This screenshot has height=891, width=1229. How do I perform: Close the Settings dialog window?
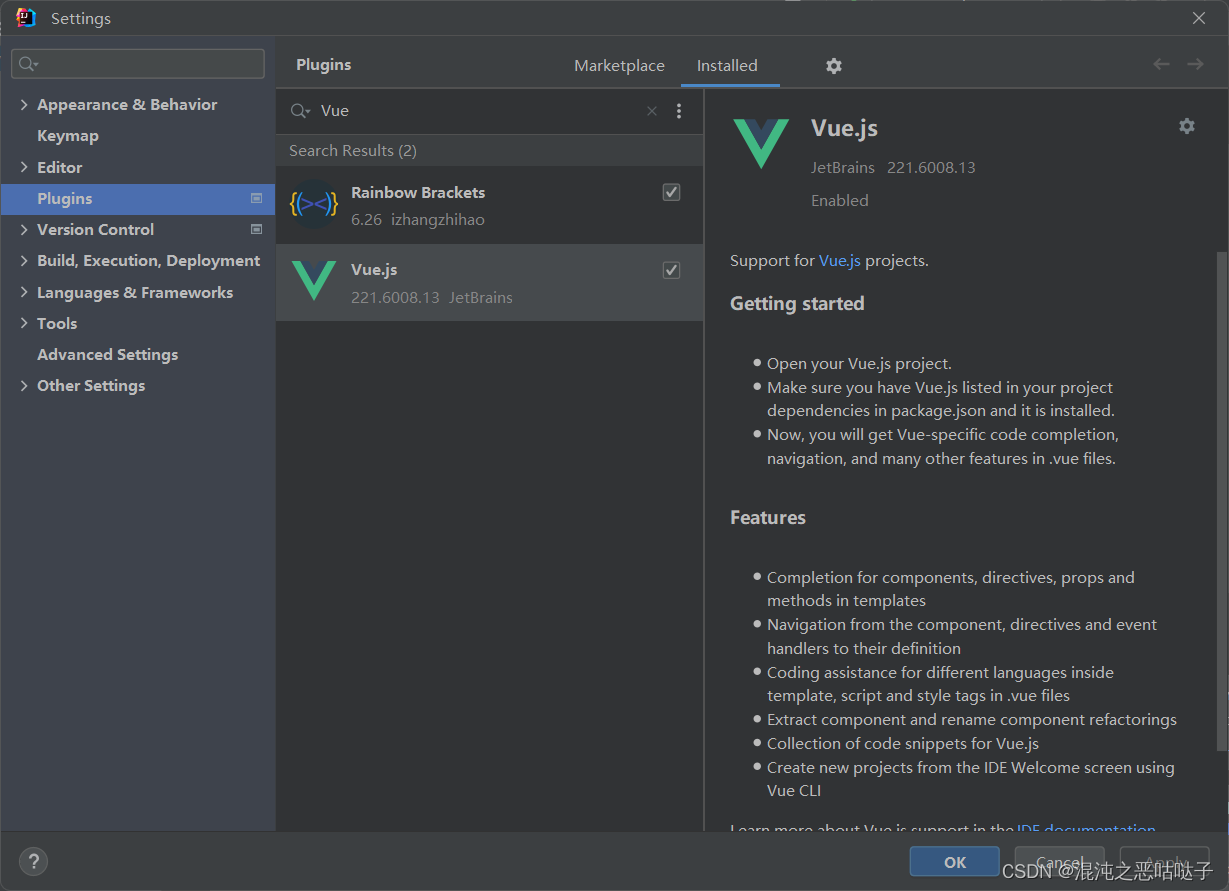click(1199, 18)
